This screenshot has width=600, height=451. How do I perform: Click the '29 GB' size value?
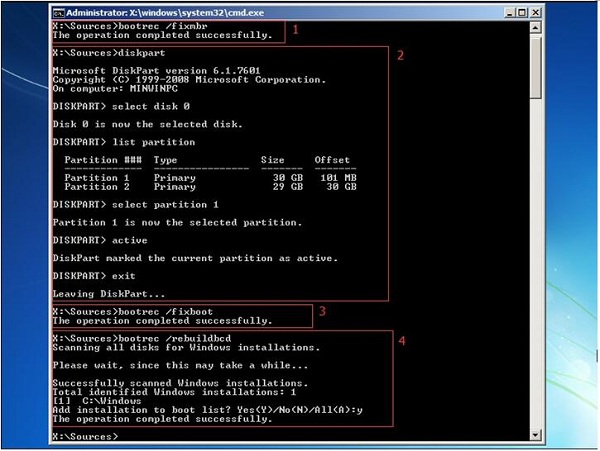pos(288,187)
